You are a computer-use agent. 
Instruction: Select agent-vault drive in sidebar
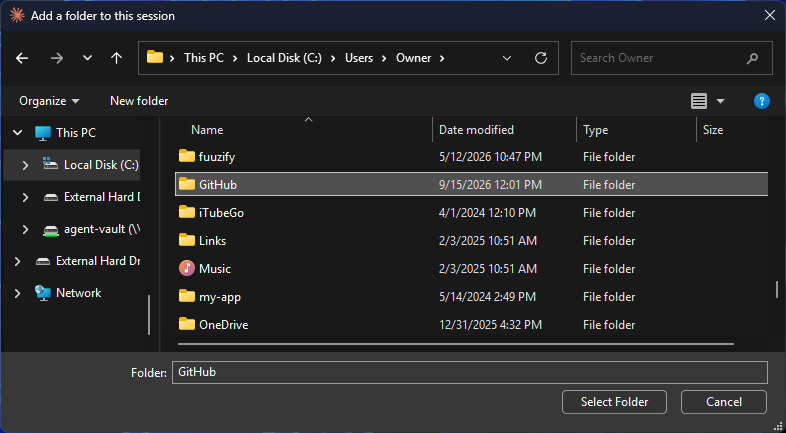coord(102,229)
